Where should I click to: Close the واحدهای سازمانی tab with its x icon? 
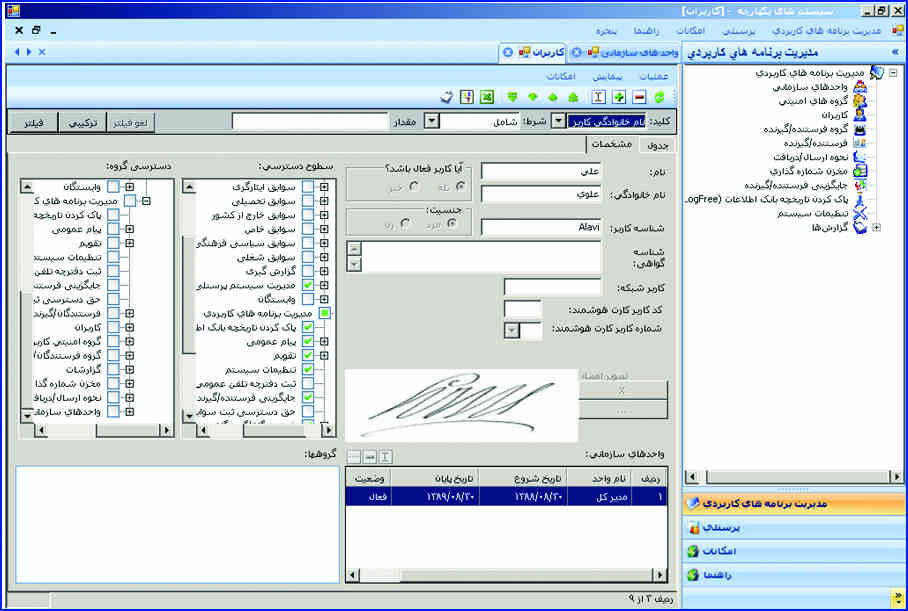pyautogui.click(x=577, y=52)
